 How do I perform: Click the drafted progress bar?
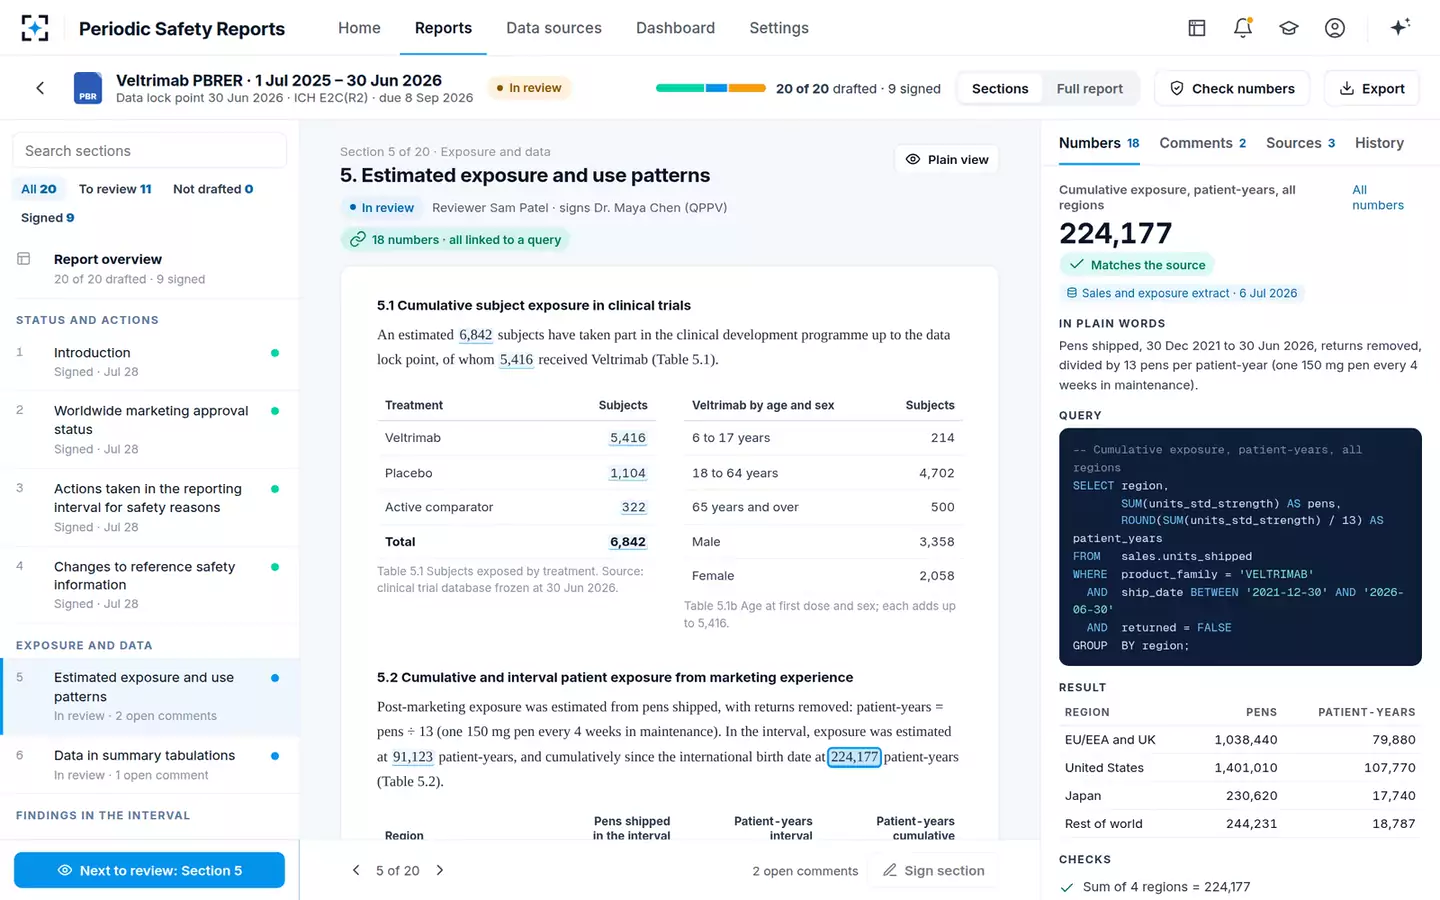coord(711,88)
